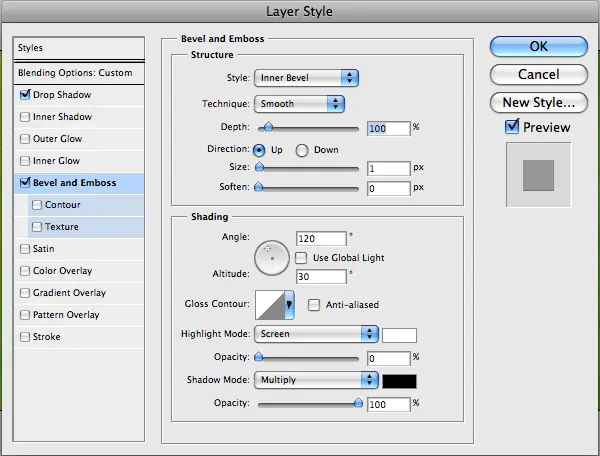Screen dimensions: 600x456
Task: Choose the Up direction radio button
Action: pos(260,149)
